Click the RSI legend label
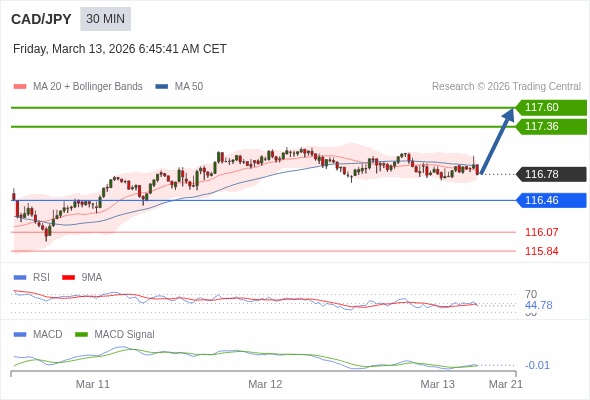The width and height of the screenshot is (590, 400). [41, 278]
